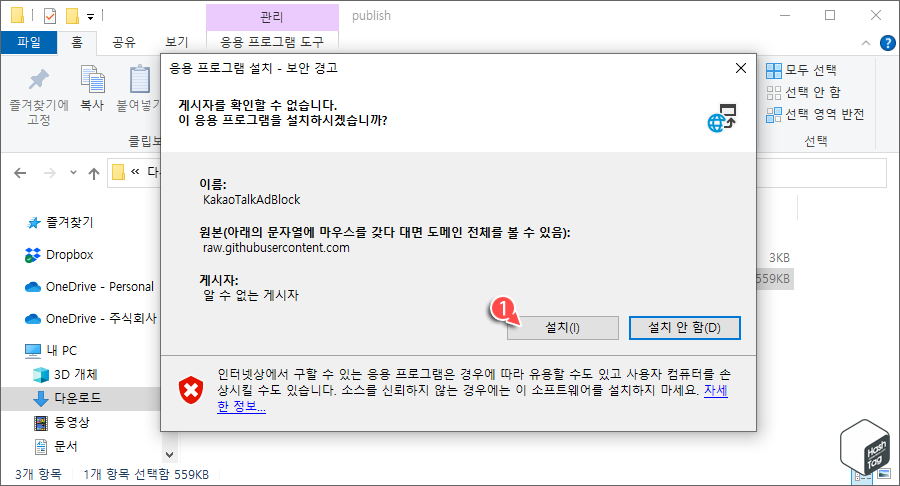Click 모두 선택 in ribbon

point(801,71)
